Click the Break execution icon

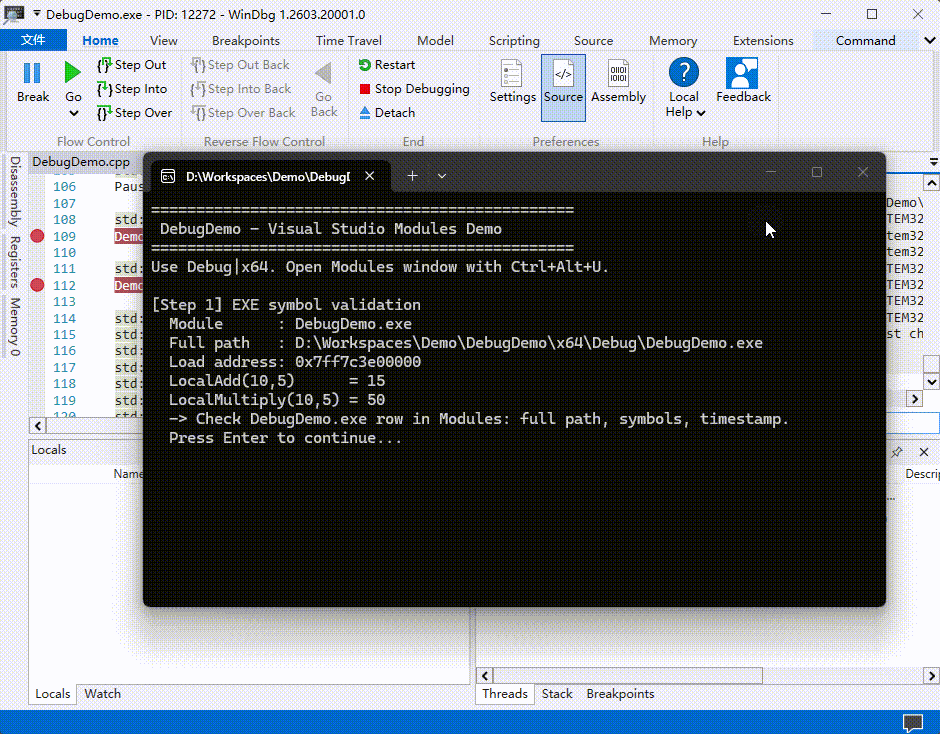pyautogui.click(x=32, y=82)
